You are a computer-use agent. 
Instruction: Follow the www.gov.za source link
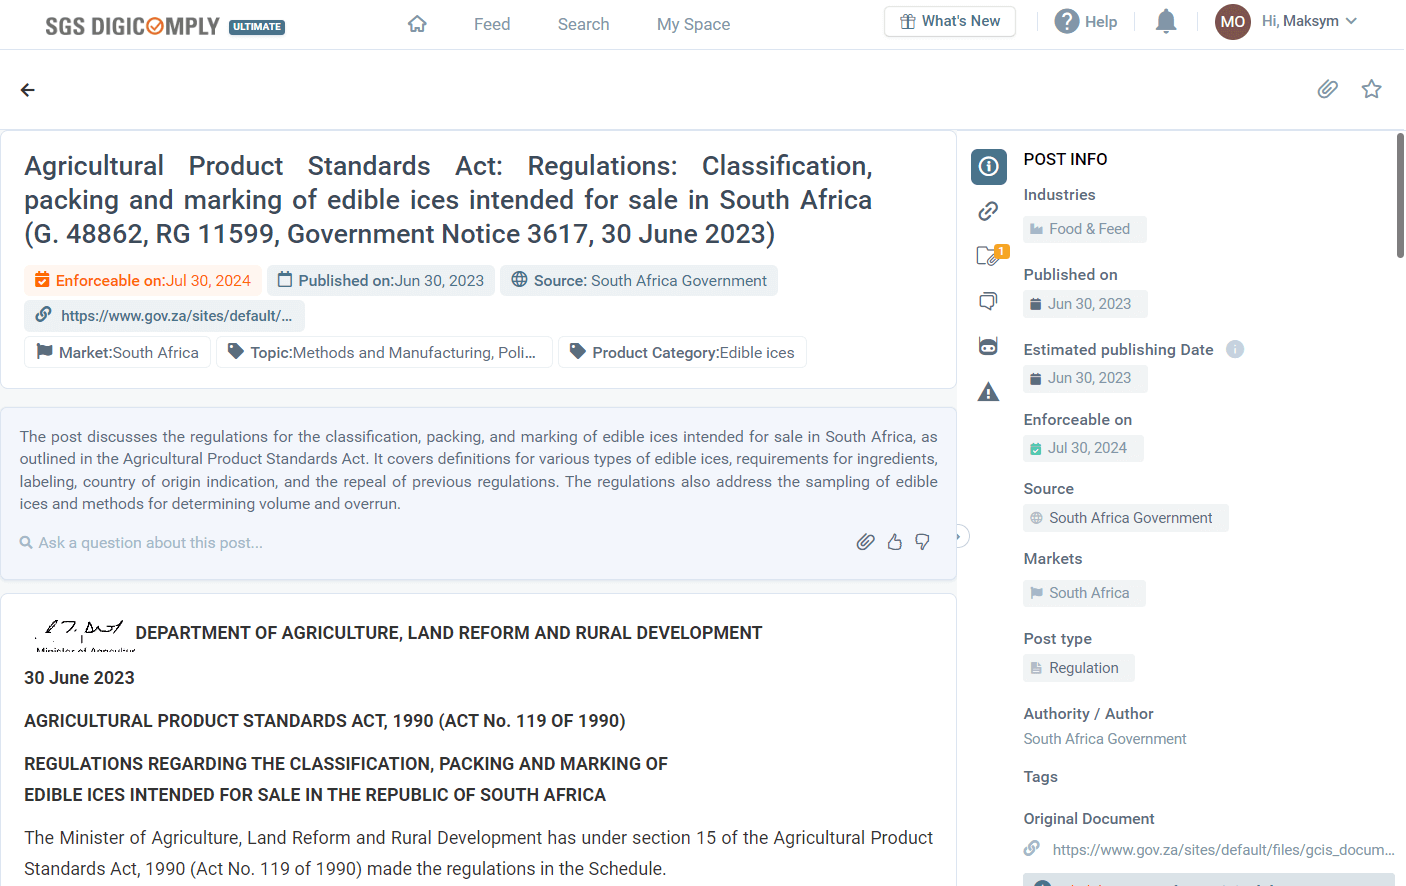164,315
